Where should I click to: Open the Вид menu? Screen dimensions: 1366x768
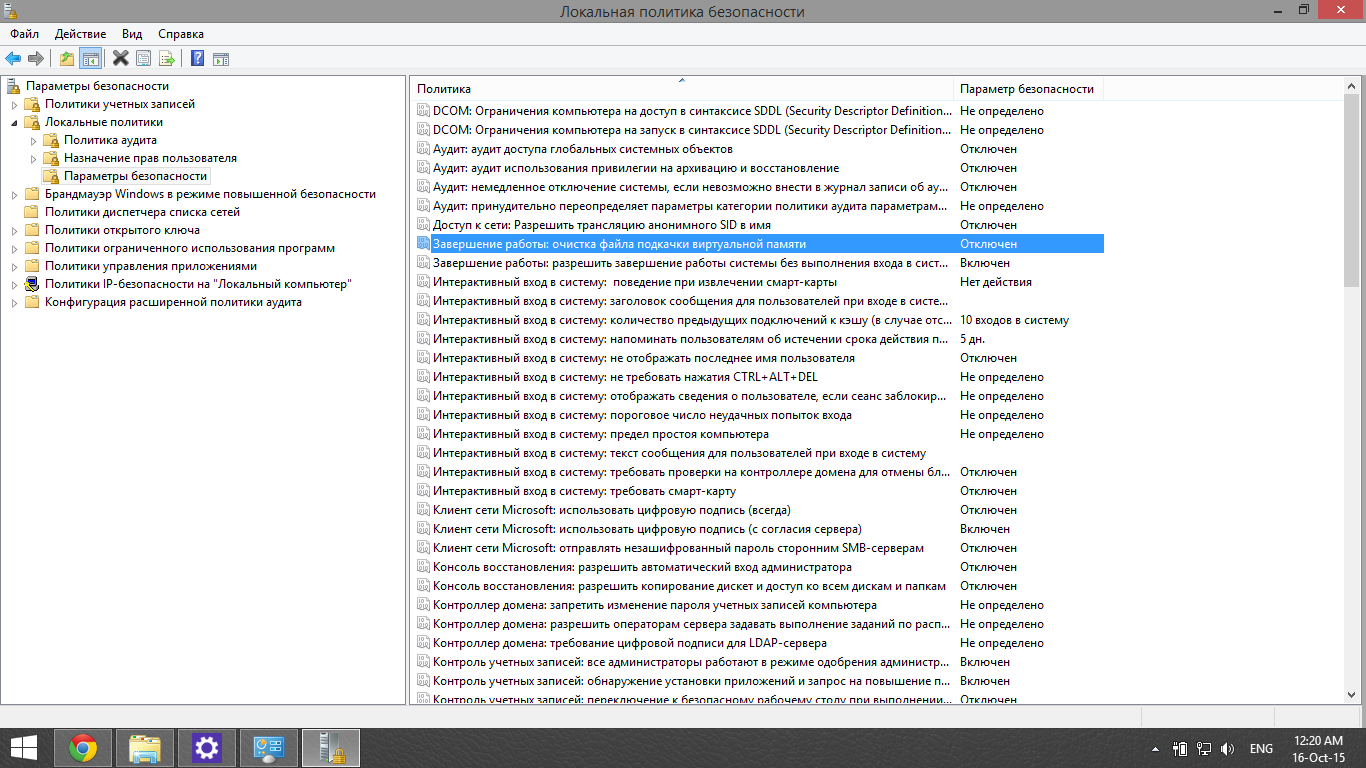[x=133, y=34]
